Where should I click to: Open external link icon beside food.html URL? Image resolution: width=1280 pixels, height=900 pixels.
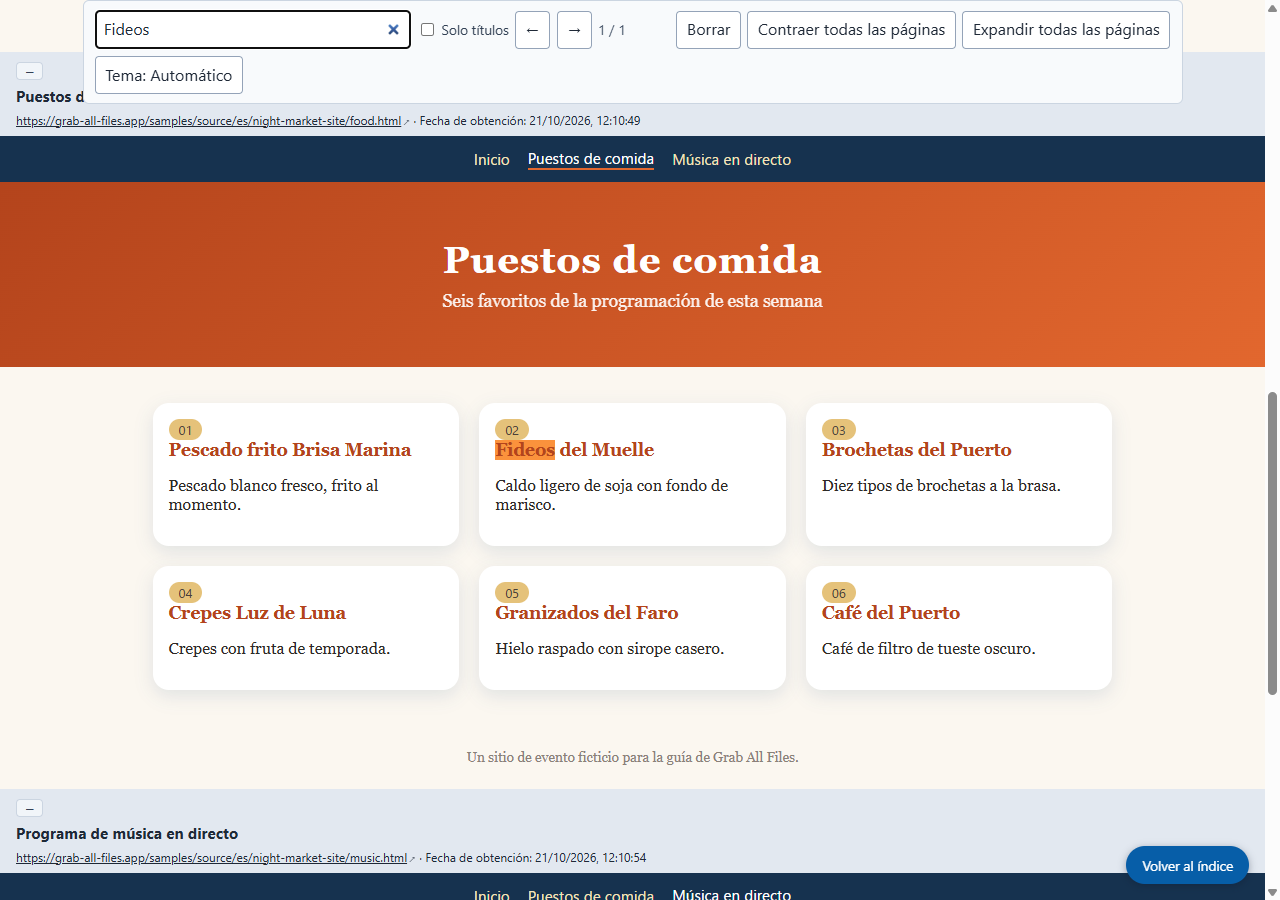pos(407,122)
